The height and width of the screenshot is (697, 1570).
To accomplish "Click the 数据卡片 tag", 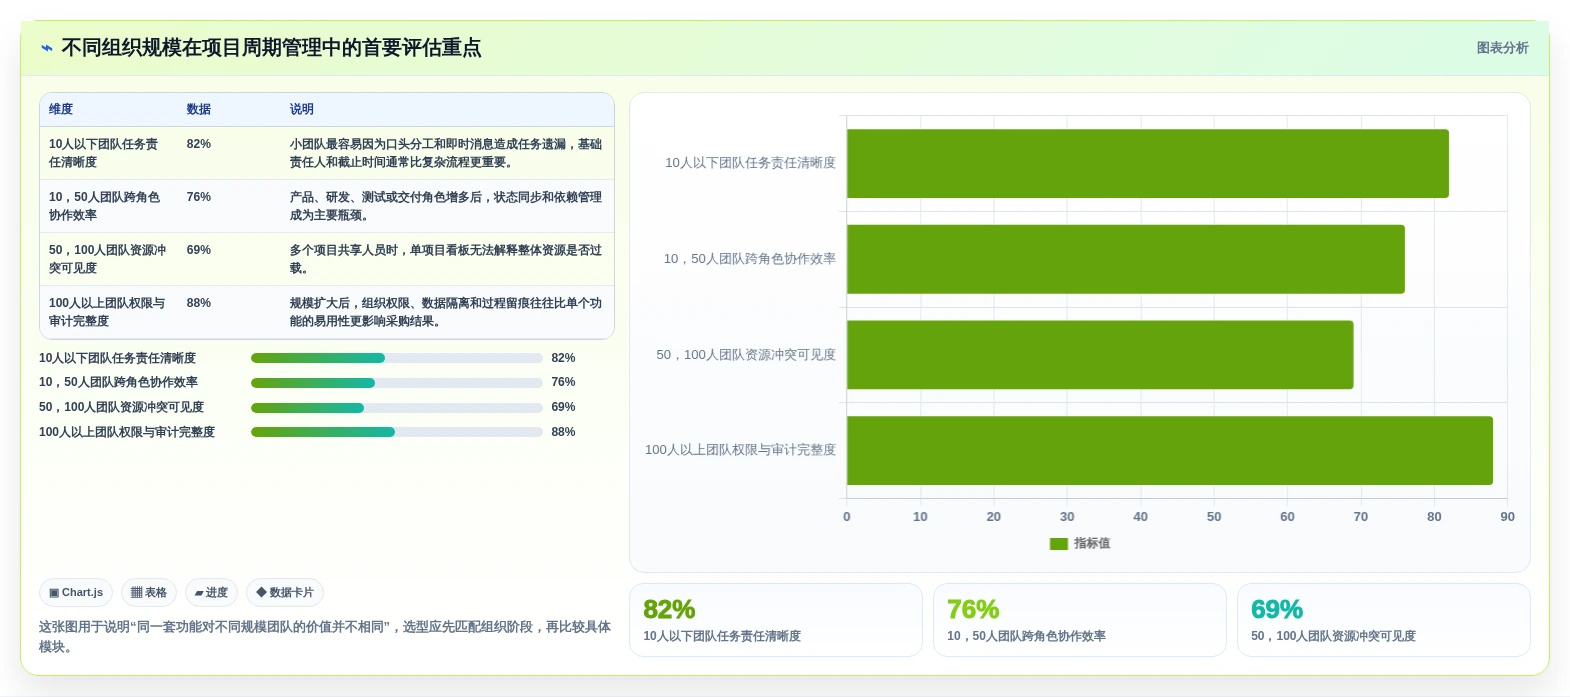I will tap(285, 593).
